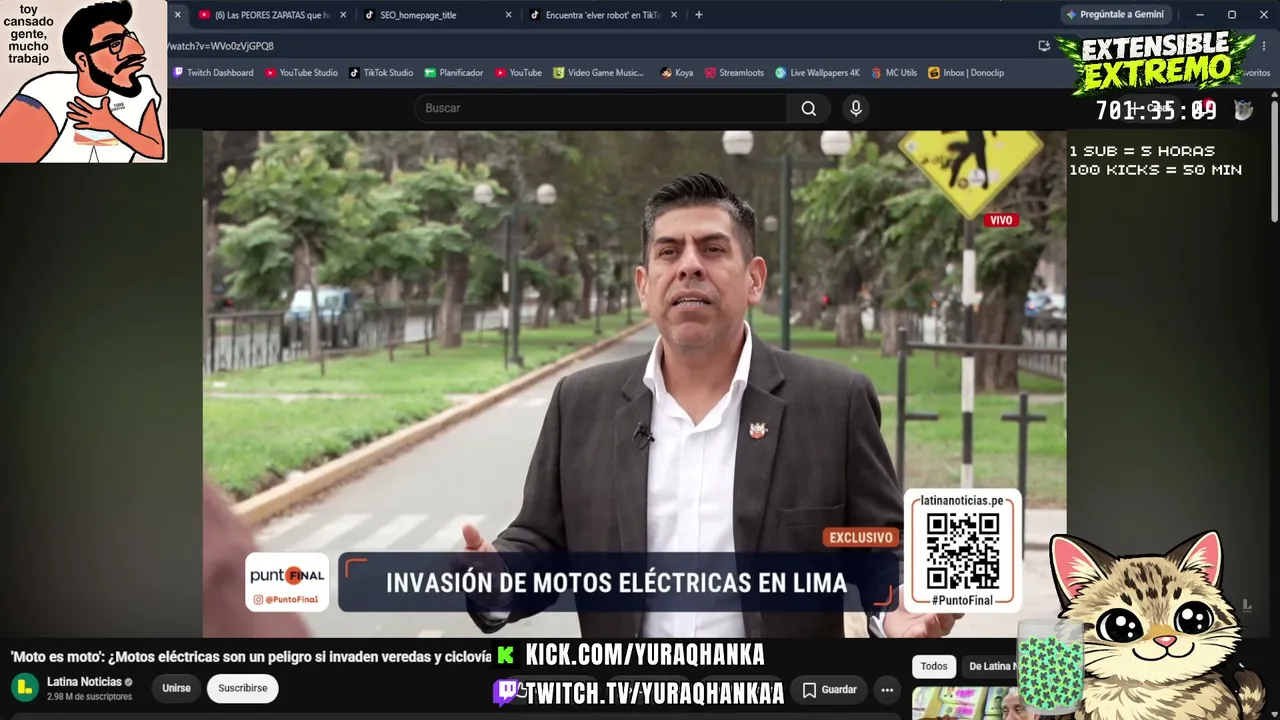
Task: Maximize the browser window
Action: click(x=1232, y=15)
